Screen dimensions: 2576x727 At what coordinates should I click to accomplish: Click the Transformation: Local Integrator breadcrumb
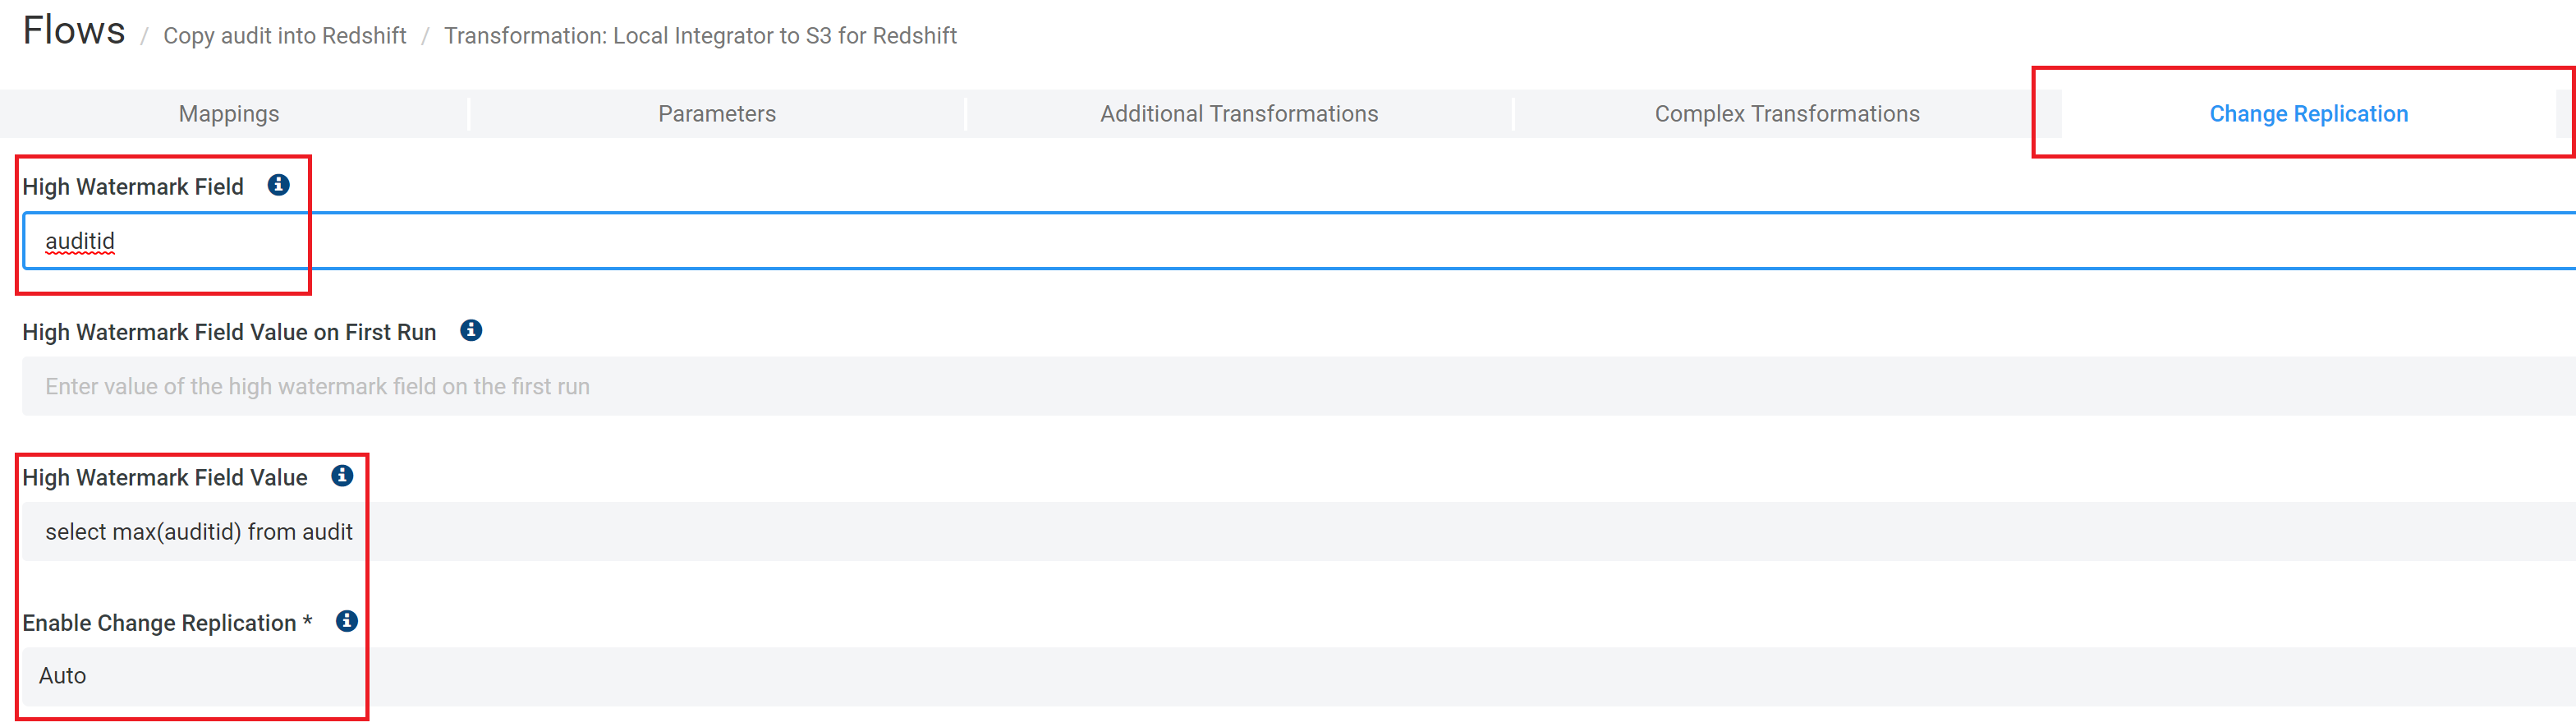click(x=700, y=36)
